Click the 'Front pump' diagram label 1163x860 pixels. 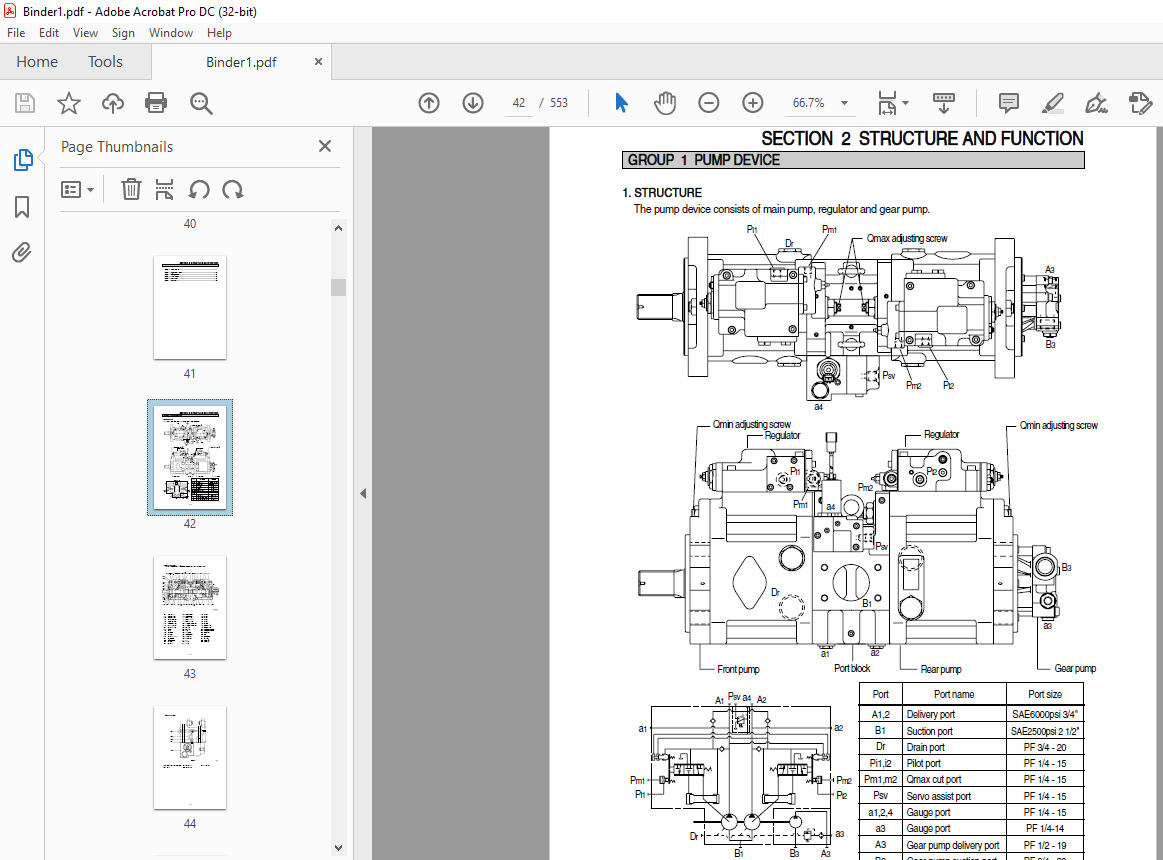738,669
